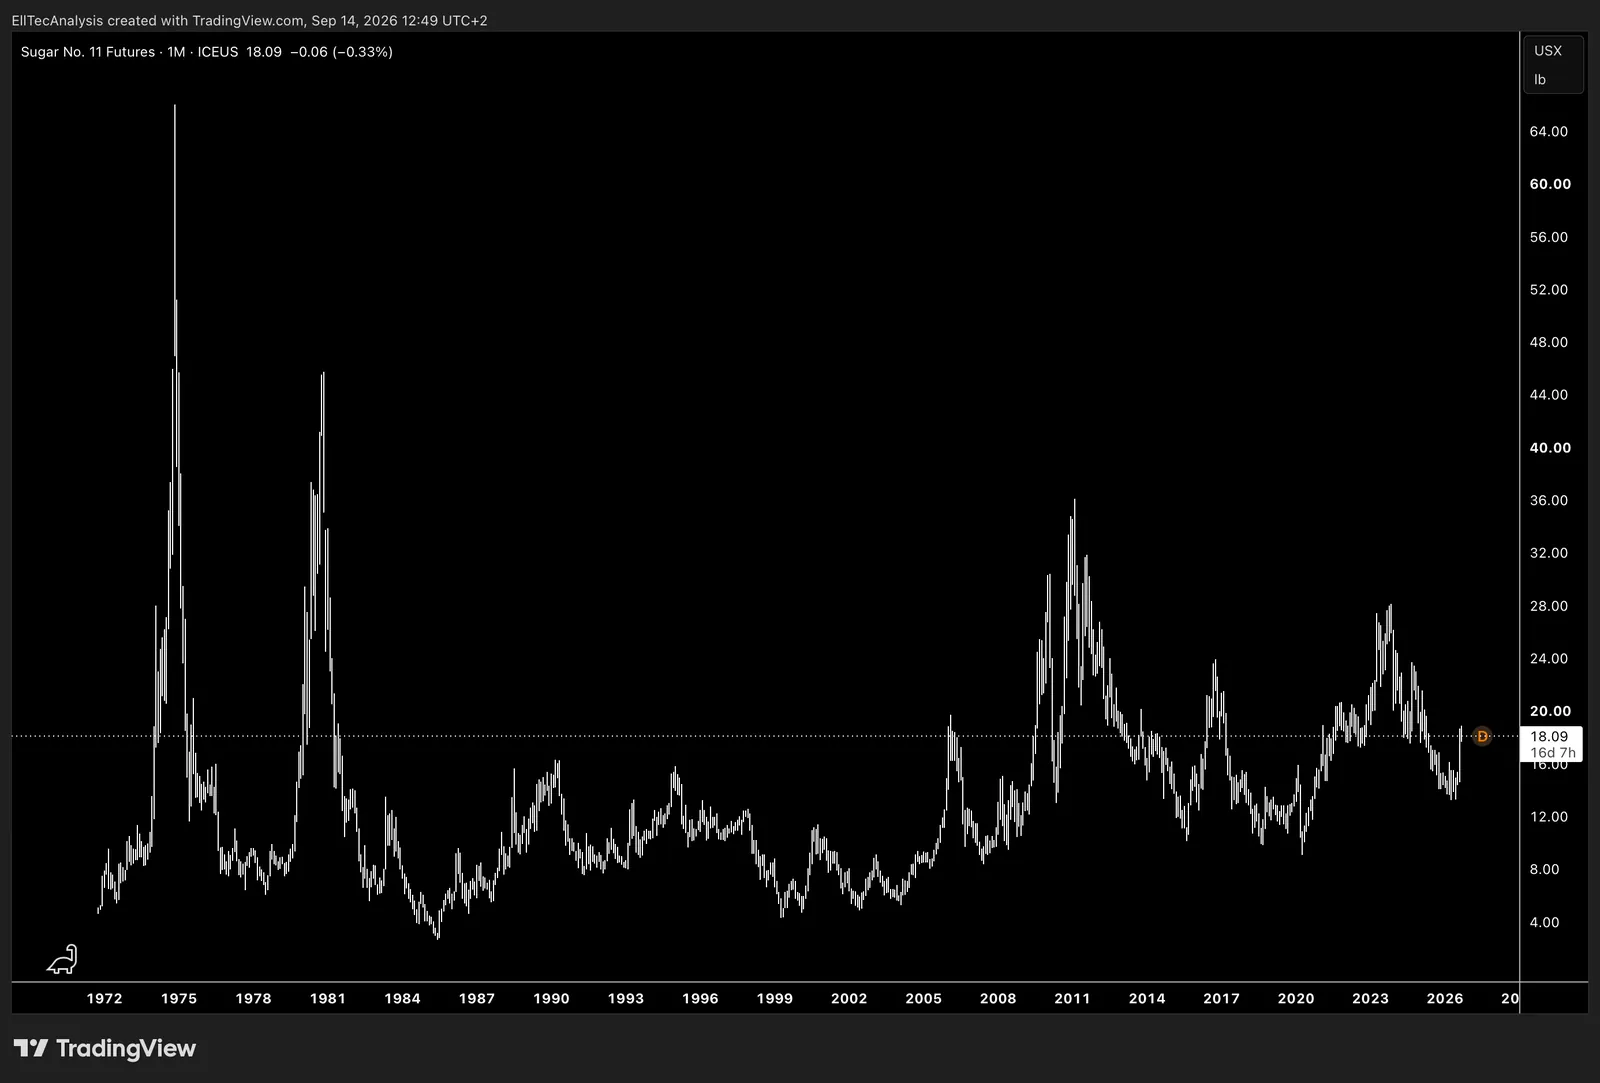The height and width of the screenshot is (1083, 1600).
Task: Click the 4.00 price axis label
Action: click(x=1544, y=922)
